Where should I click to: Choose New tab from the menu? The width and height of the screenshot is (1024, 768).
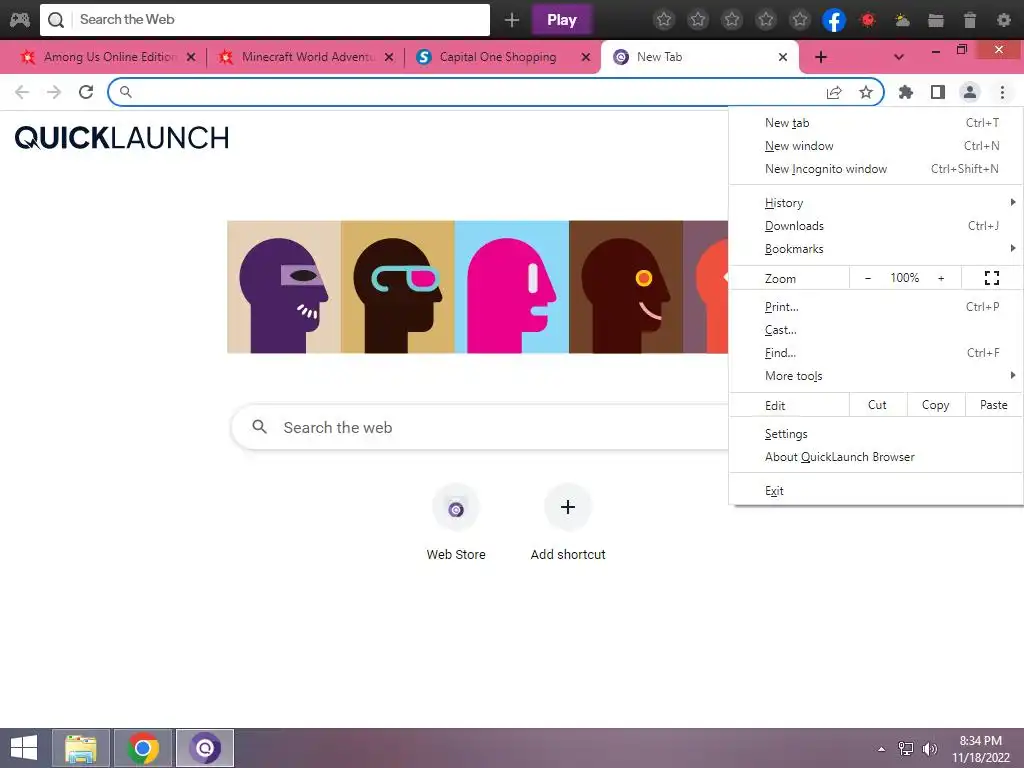(876, 123)
